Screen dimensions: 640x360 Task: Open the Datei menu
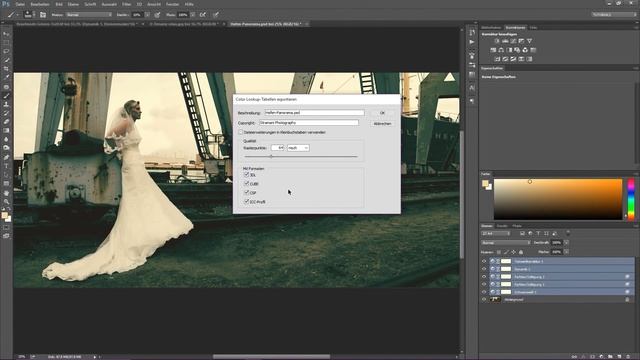(20, 4)
